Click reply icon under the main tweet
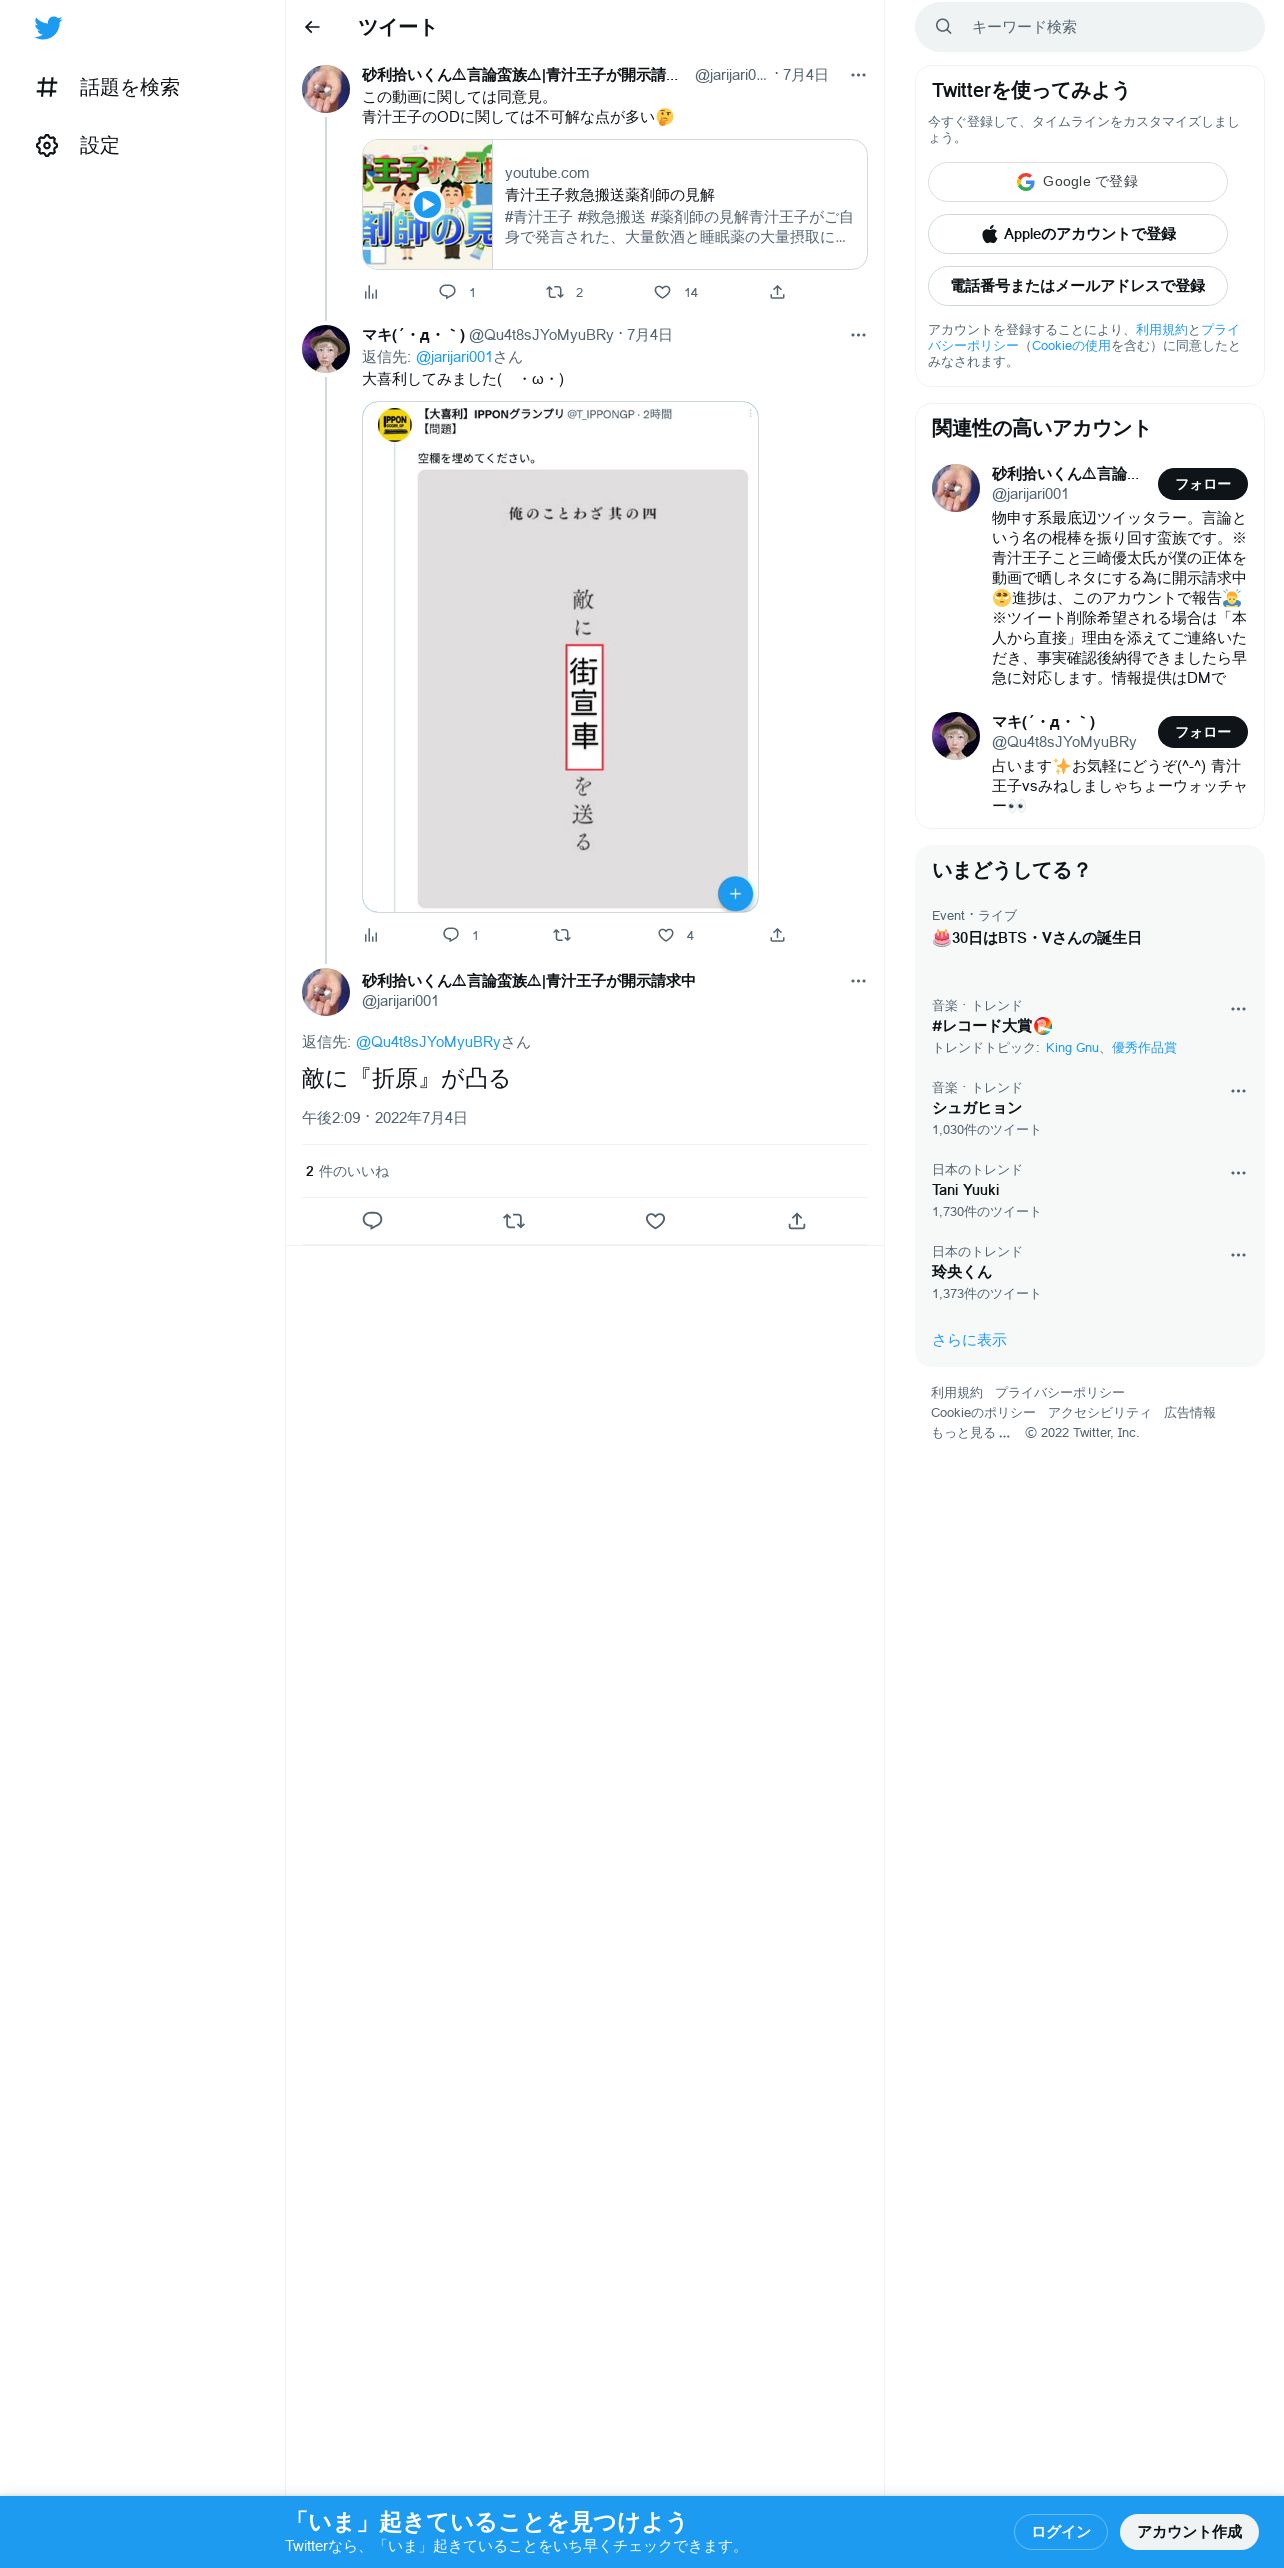The width and height of the screenshot is (1284, 2568). pos(372,1220)
